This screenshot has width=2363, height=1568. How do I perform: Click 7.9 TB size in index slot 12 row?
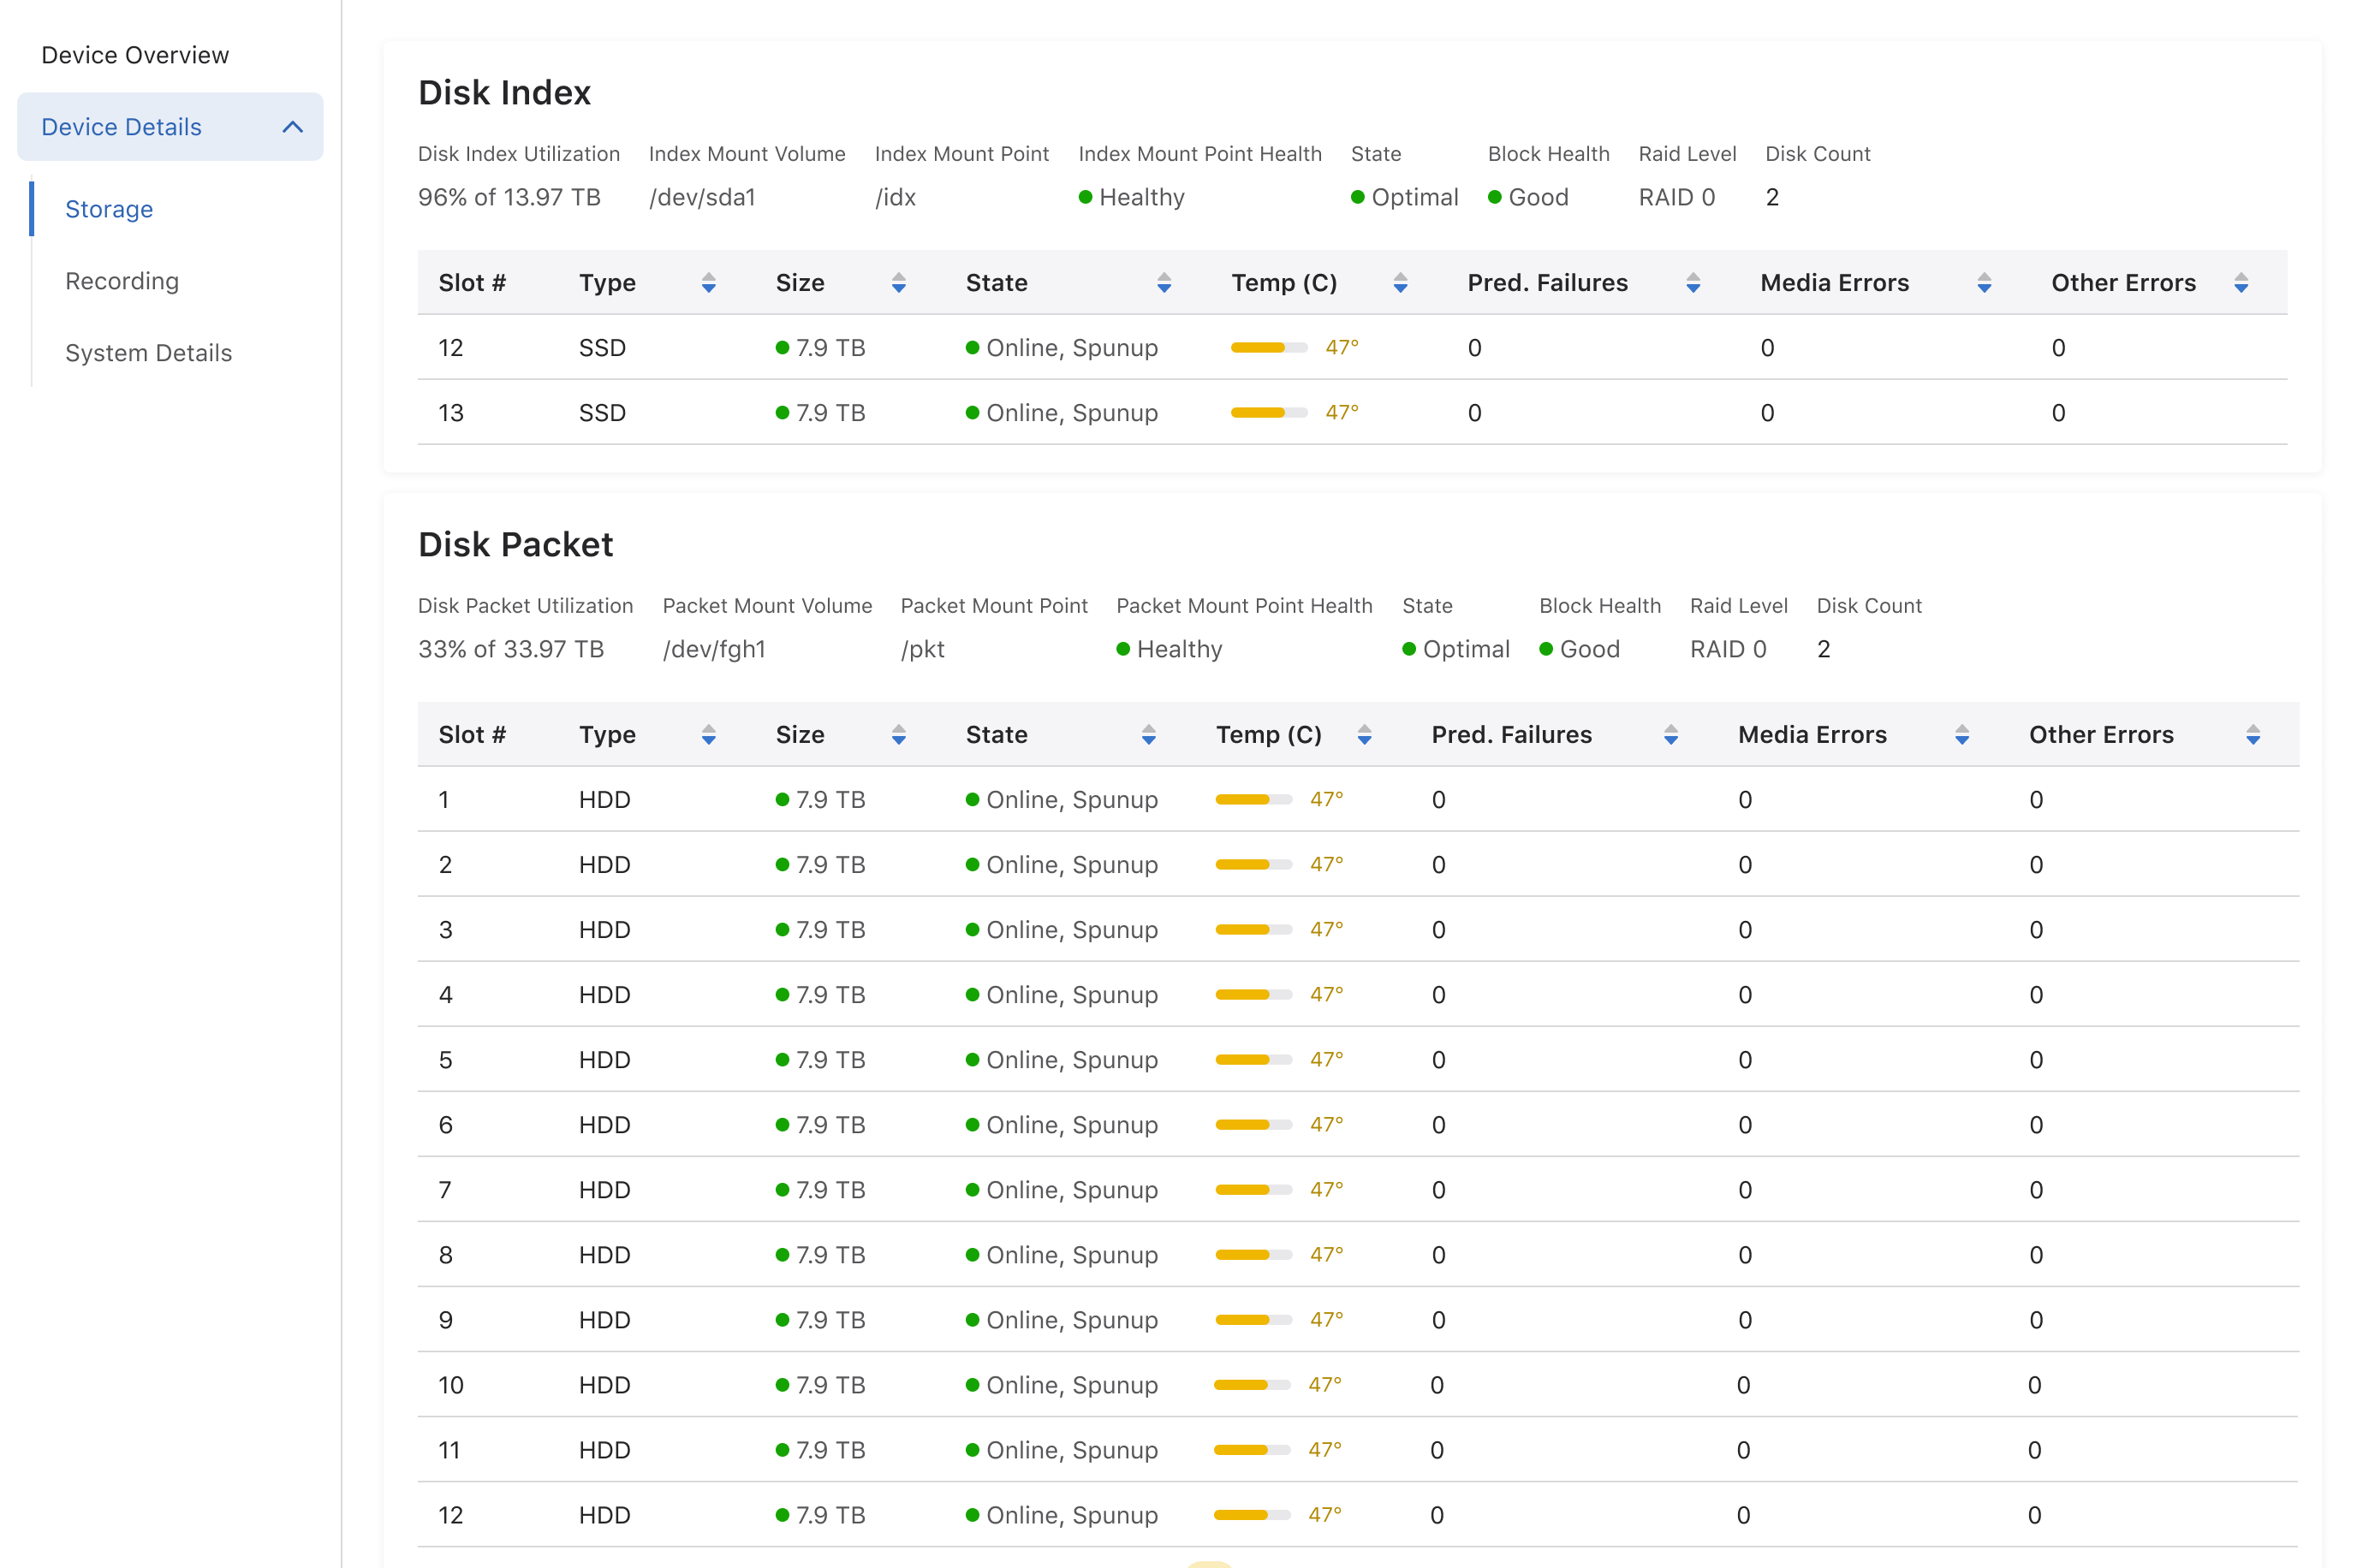click(x=820, y=348)
